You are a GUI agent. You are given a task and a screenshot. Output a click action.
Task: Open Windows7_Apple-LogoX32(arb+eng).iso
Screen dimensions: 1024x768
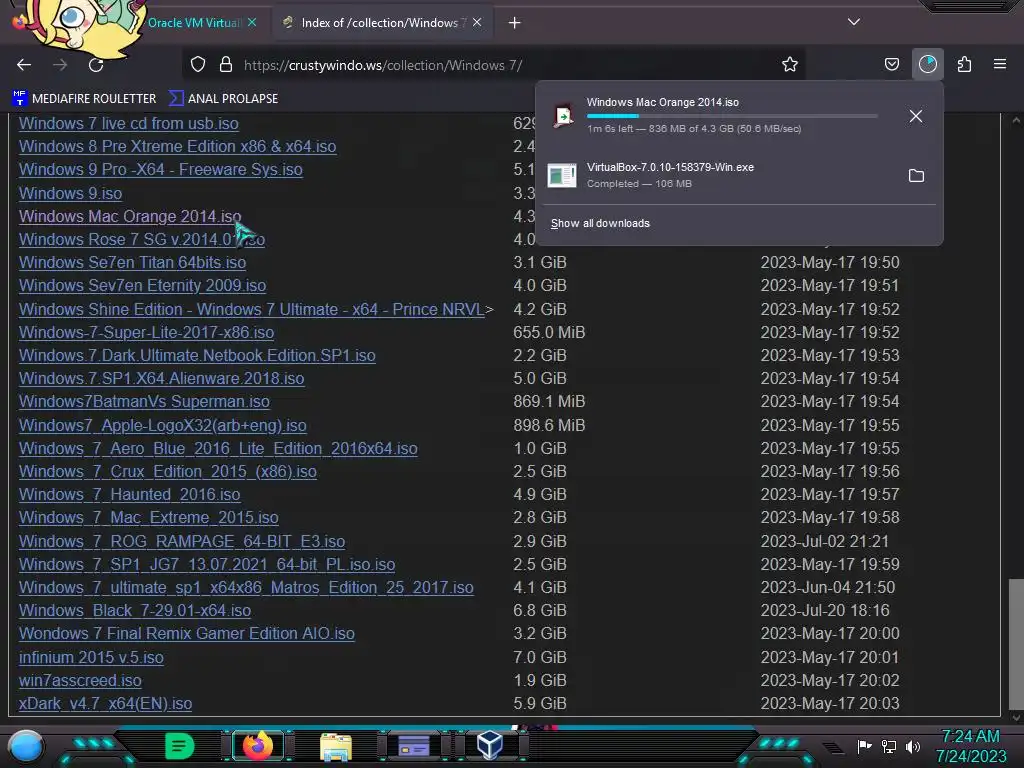point(163,425)
